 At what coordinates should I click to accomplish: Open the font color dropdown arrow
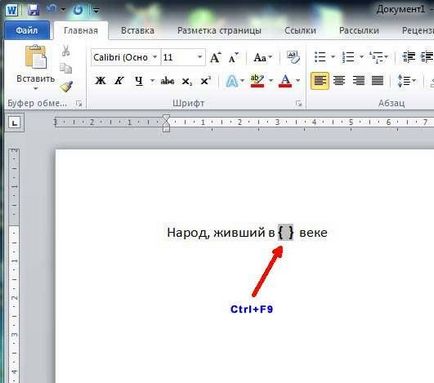pos(298,81)
